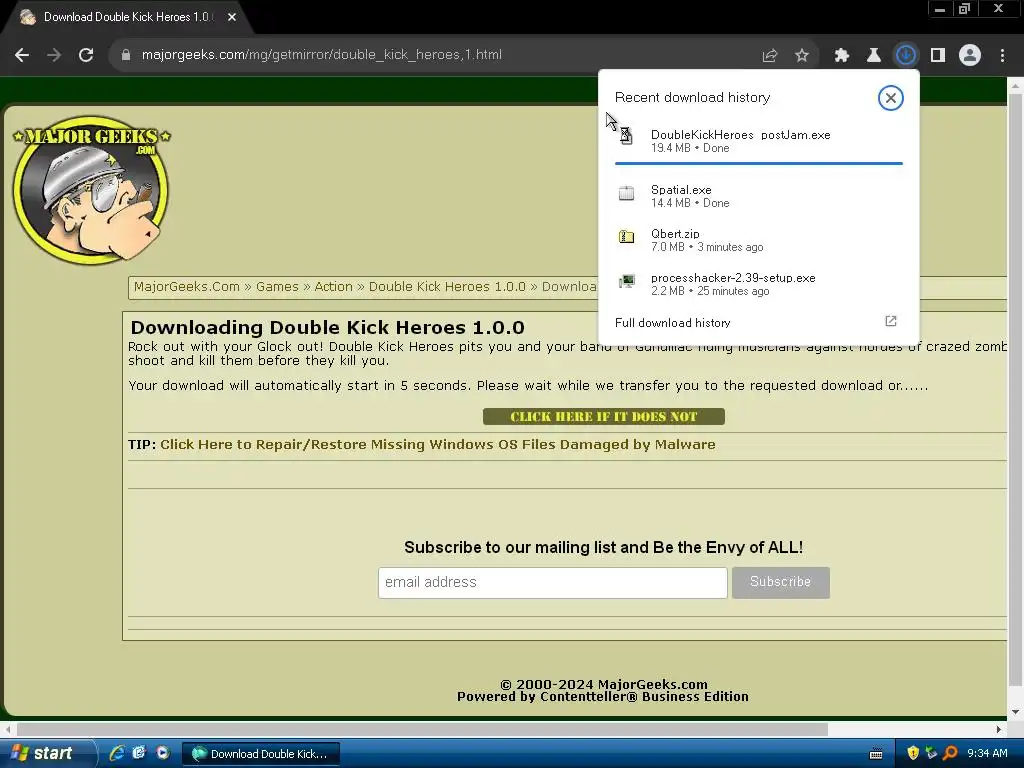Click the horizontal scrollbar right arrow
Screen dimensions: 1024x768
click(999, 729)
